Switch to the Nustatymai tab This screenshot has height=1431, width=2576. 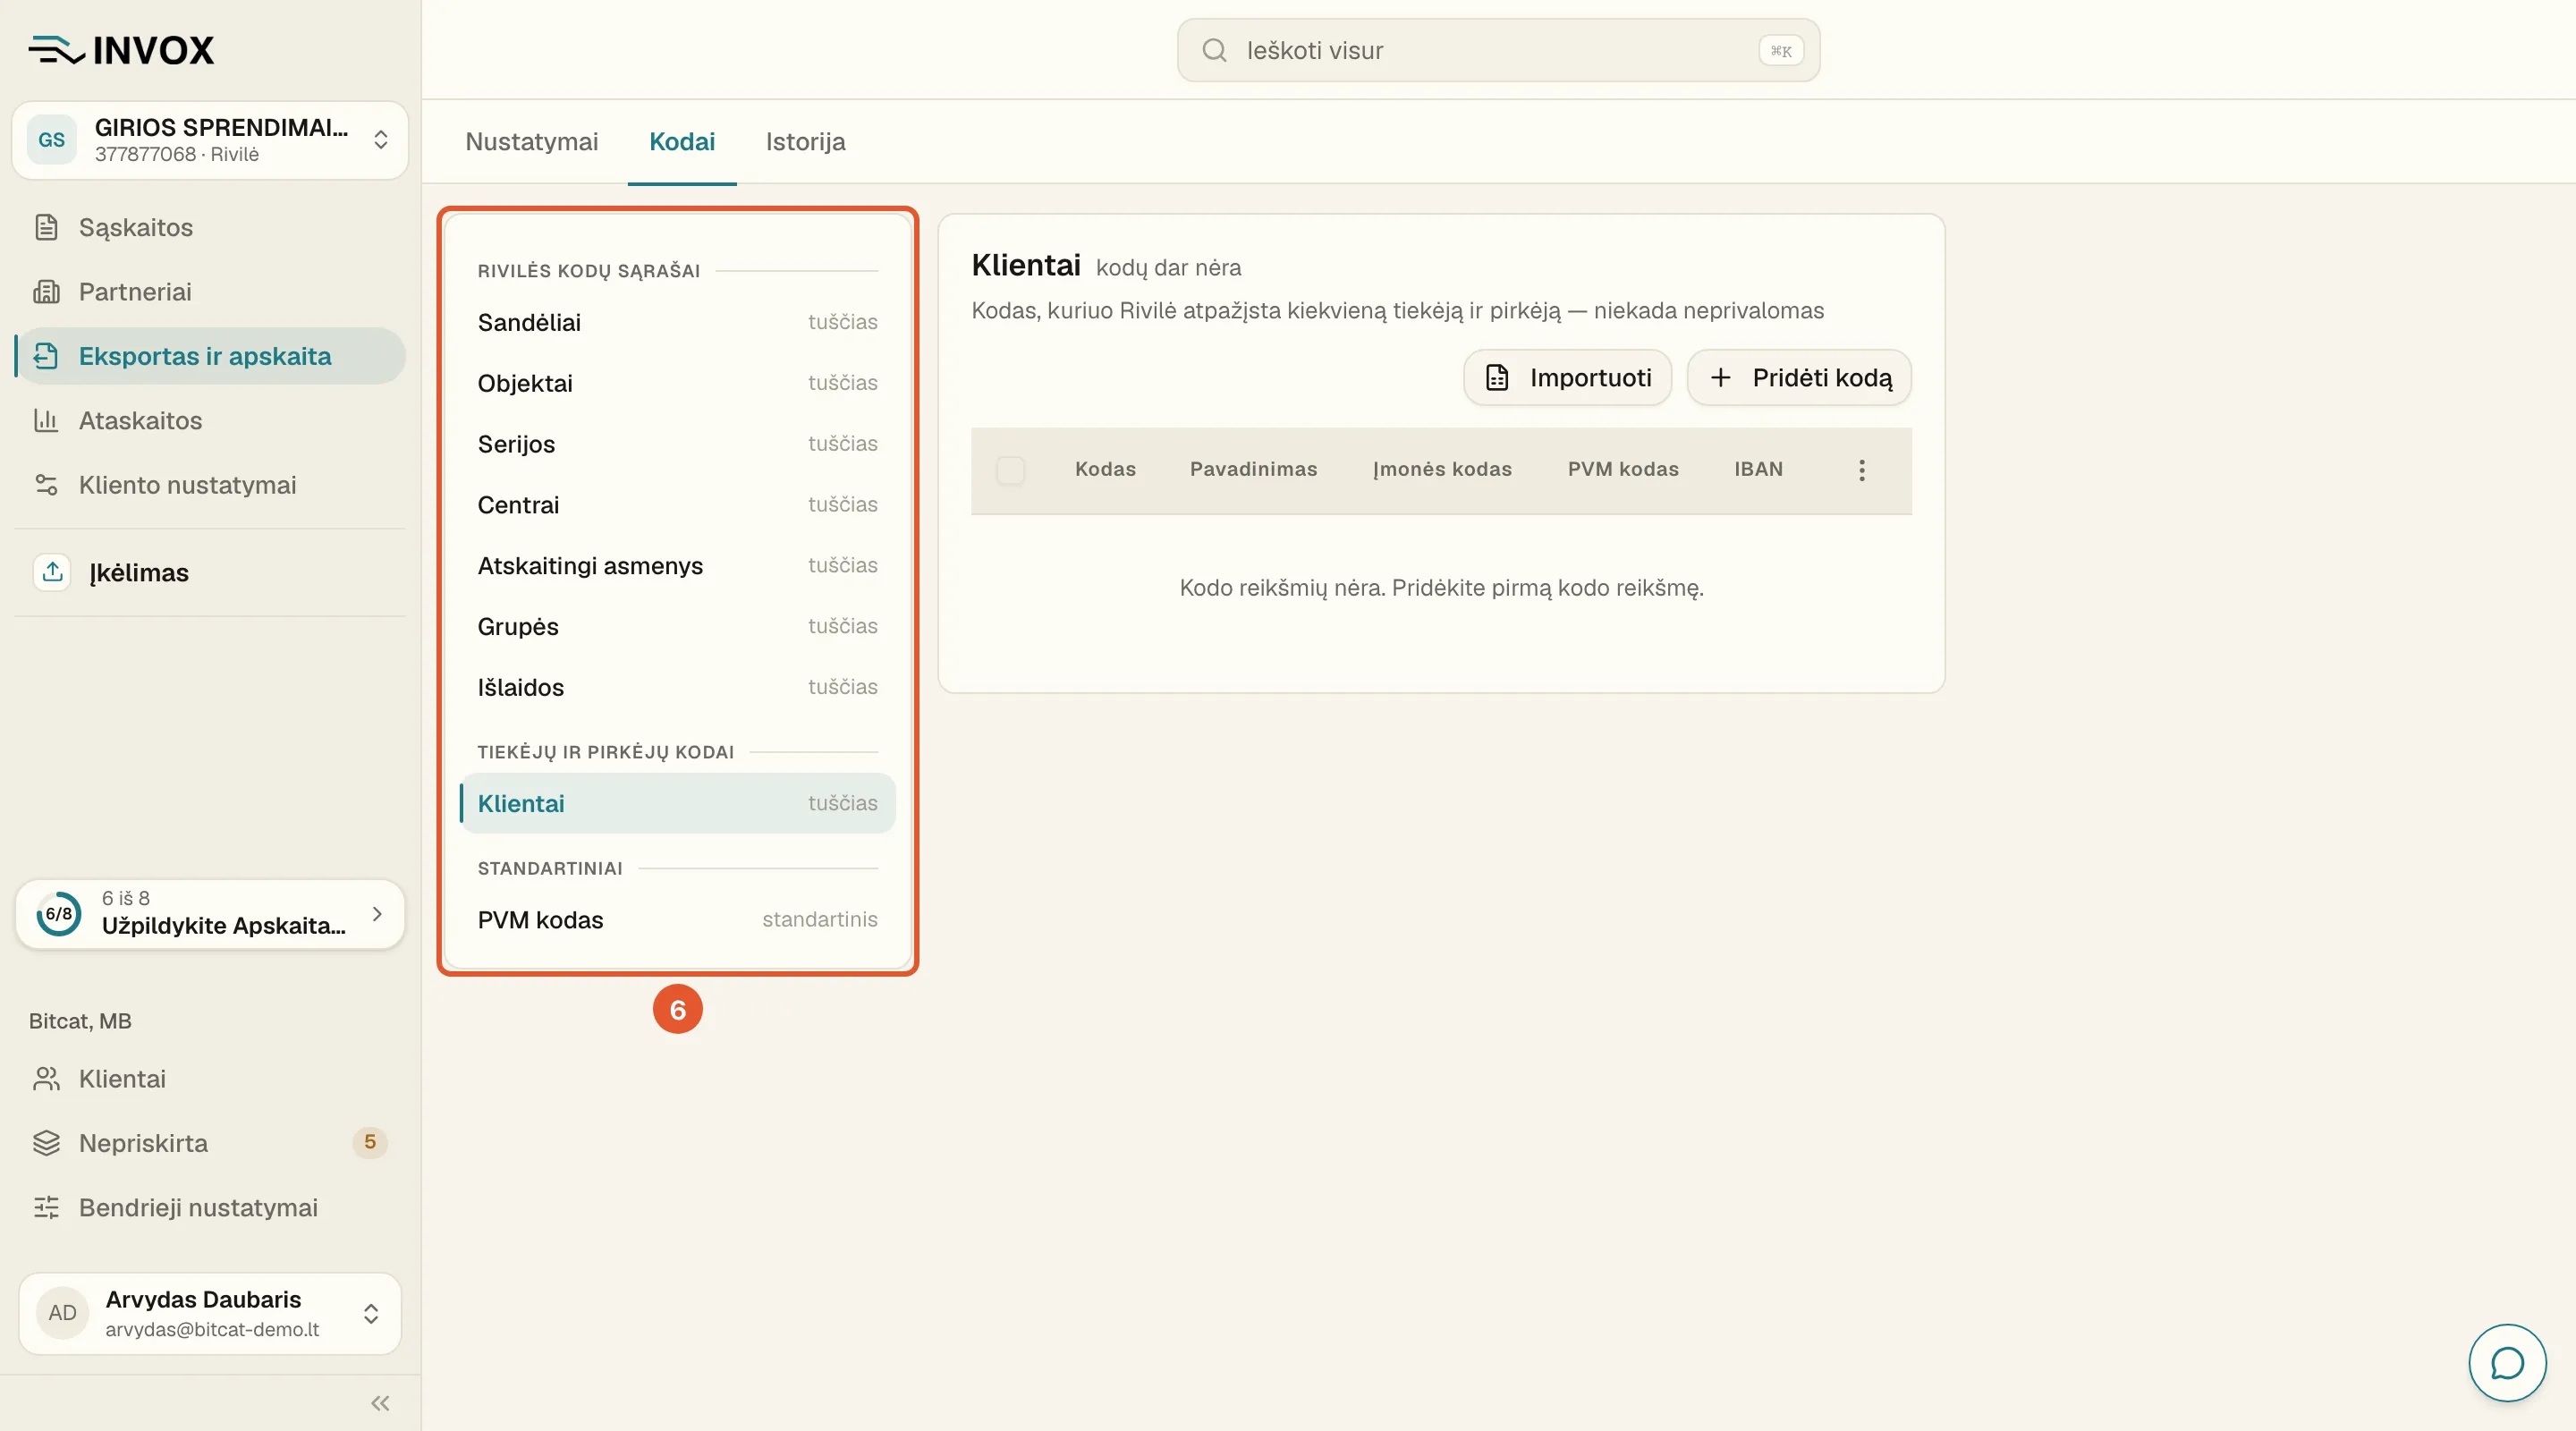pos(532,141)
